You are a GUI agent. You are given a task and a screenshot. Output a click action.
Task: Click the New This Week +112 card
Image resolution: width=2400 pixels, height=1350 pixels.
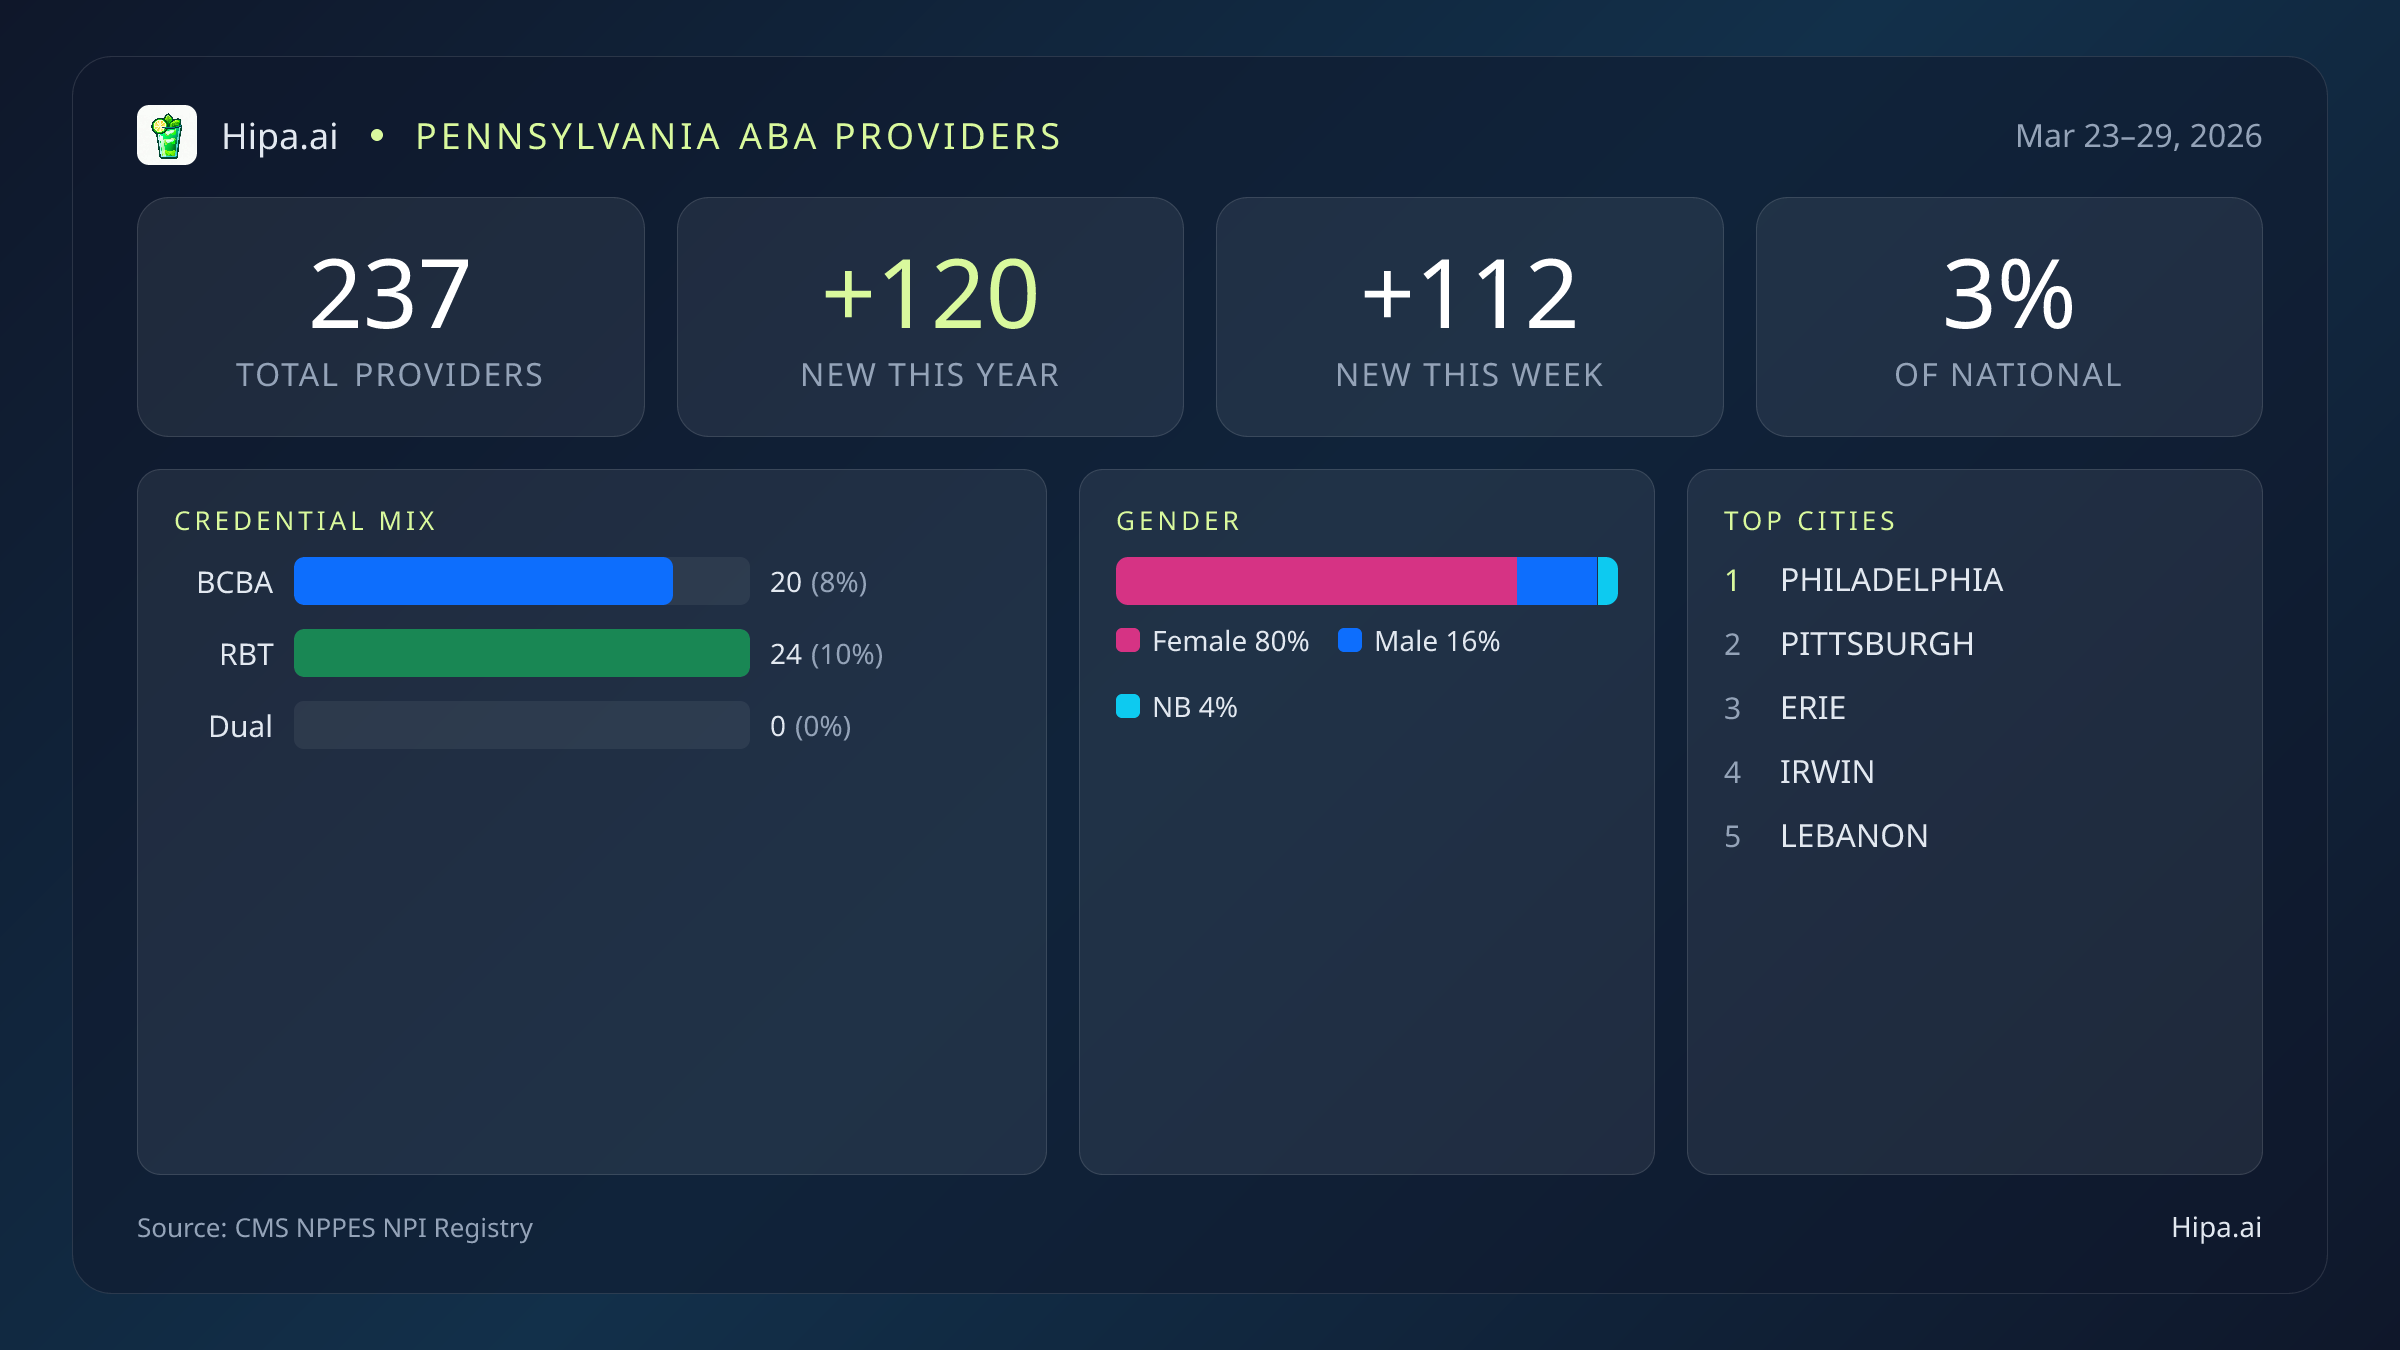tap(1470, 316)
